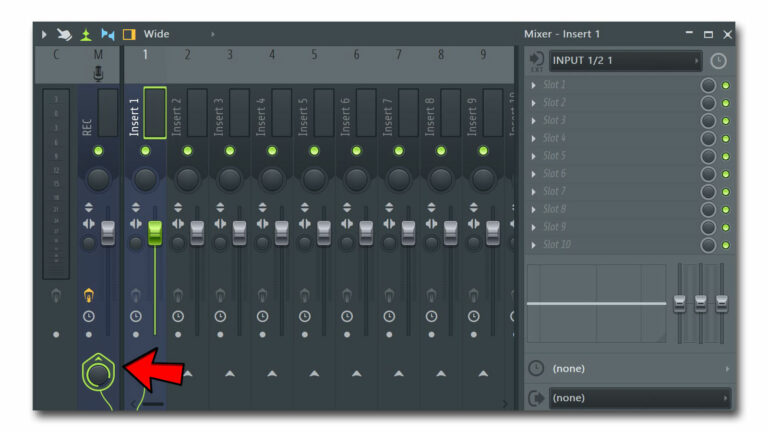The height and width of the screenshot is (432, 768).
Task: Toggle Insert 3 swap left-right channels arrows
Action: [220, 224]
